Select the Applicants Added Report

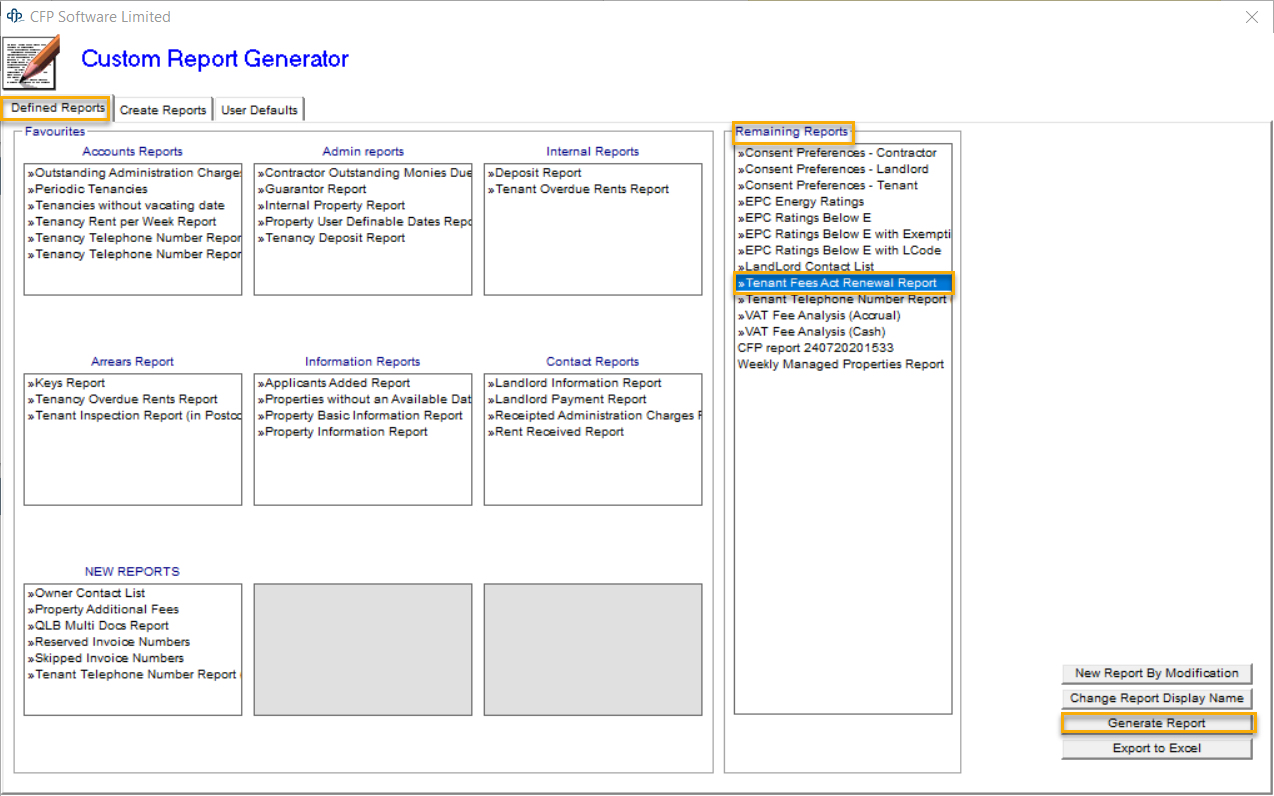[x=334, y=383]
